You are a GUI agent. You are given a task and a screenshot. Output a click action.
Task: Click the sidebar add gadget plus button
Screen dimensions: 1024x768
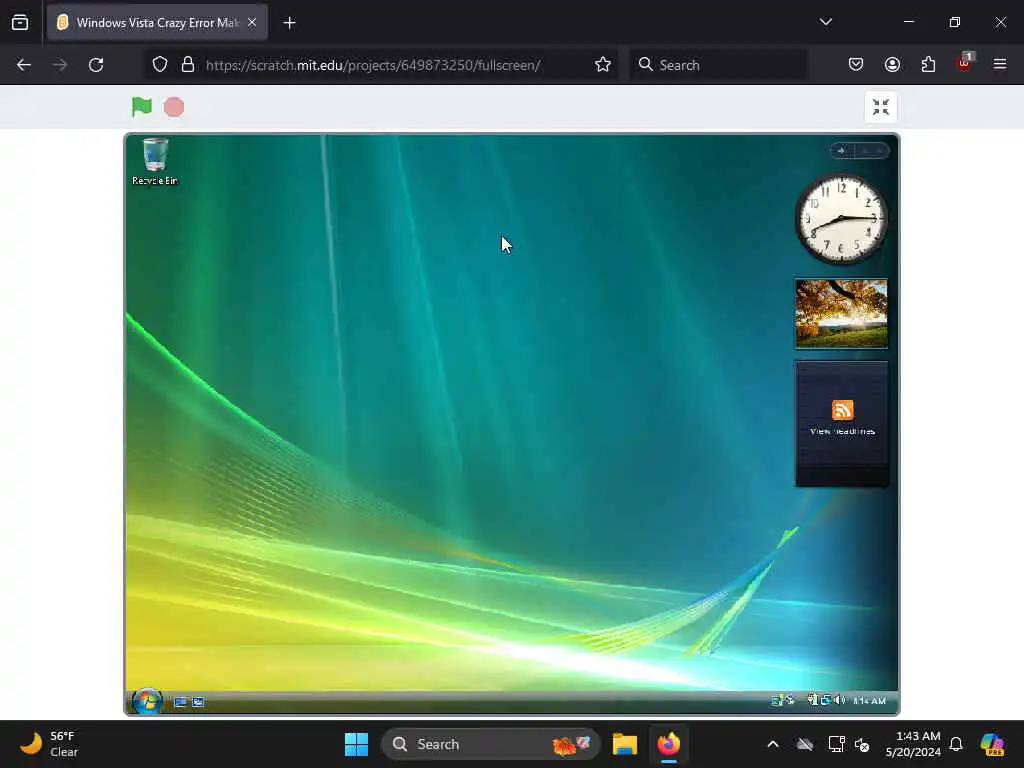click(841, 151)
